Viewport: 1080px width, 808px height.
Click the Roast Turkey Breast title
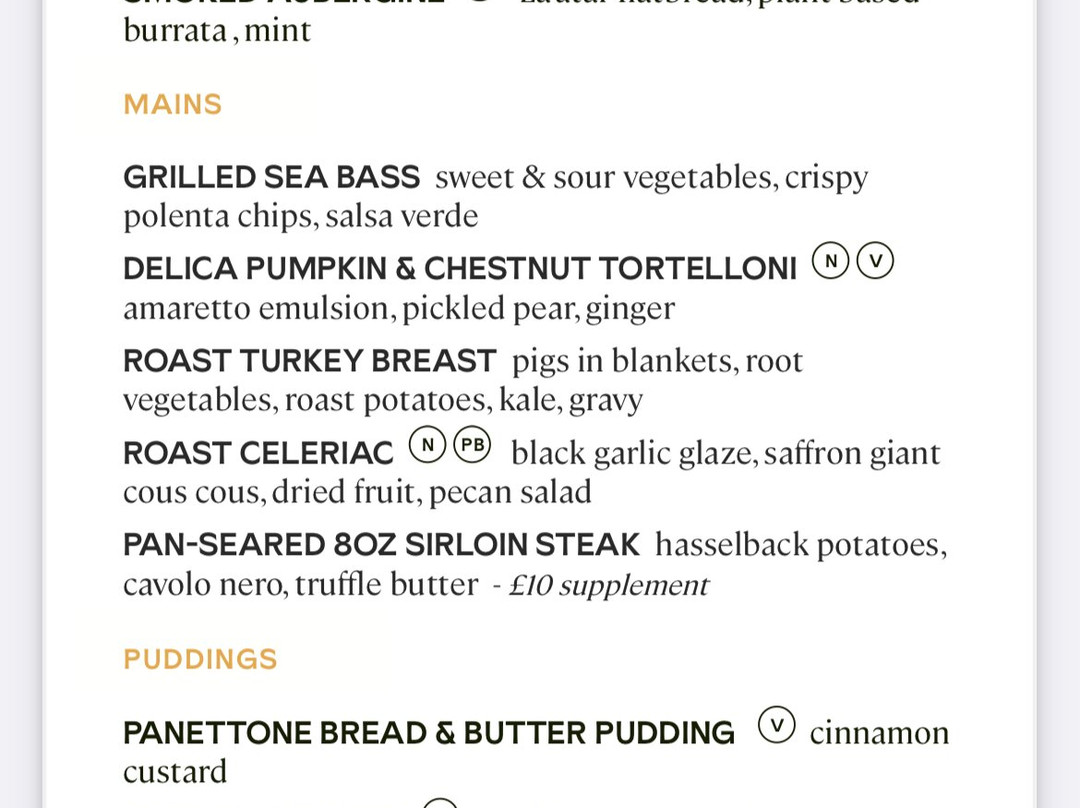tap(309, 361)
